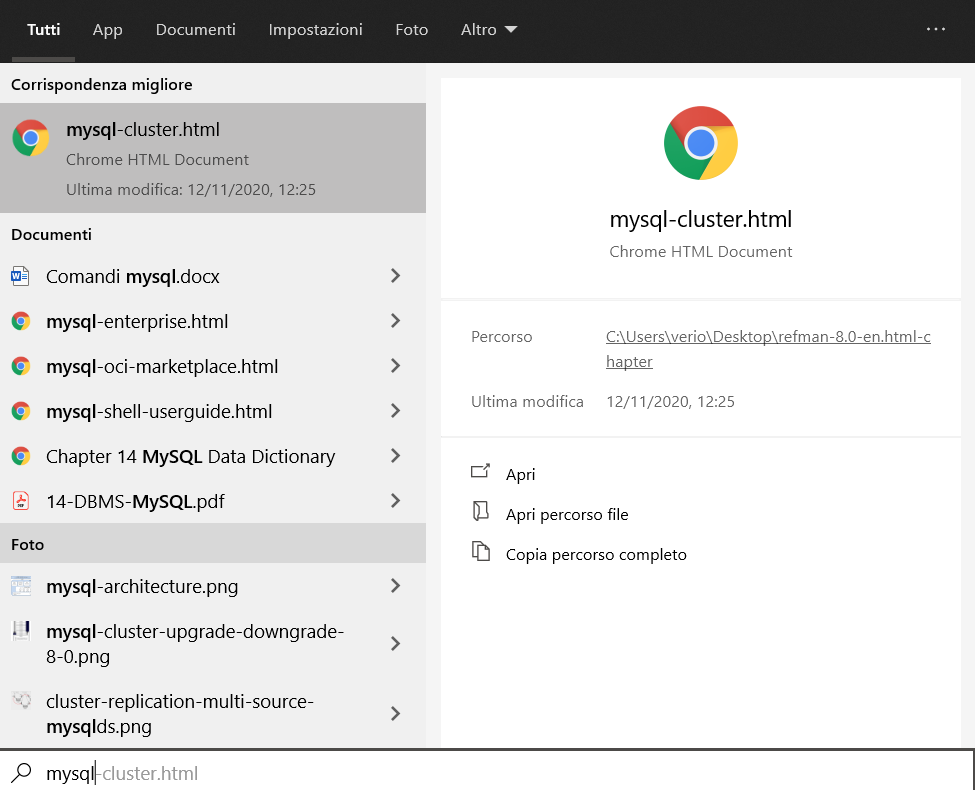The width and height of the screenshot is (976, 790).
Task: Open 14-DBMS-MySQL.pdf result
Action: pyautogui.click(x=135, y=502)
